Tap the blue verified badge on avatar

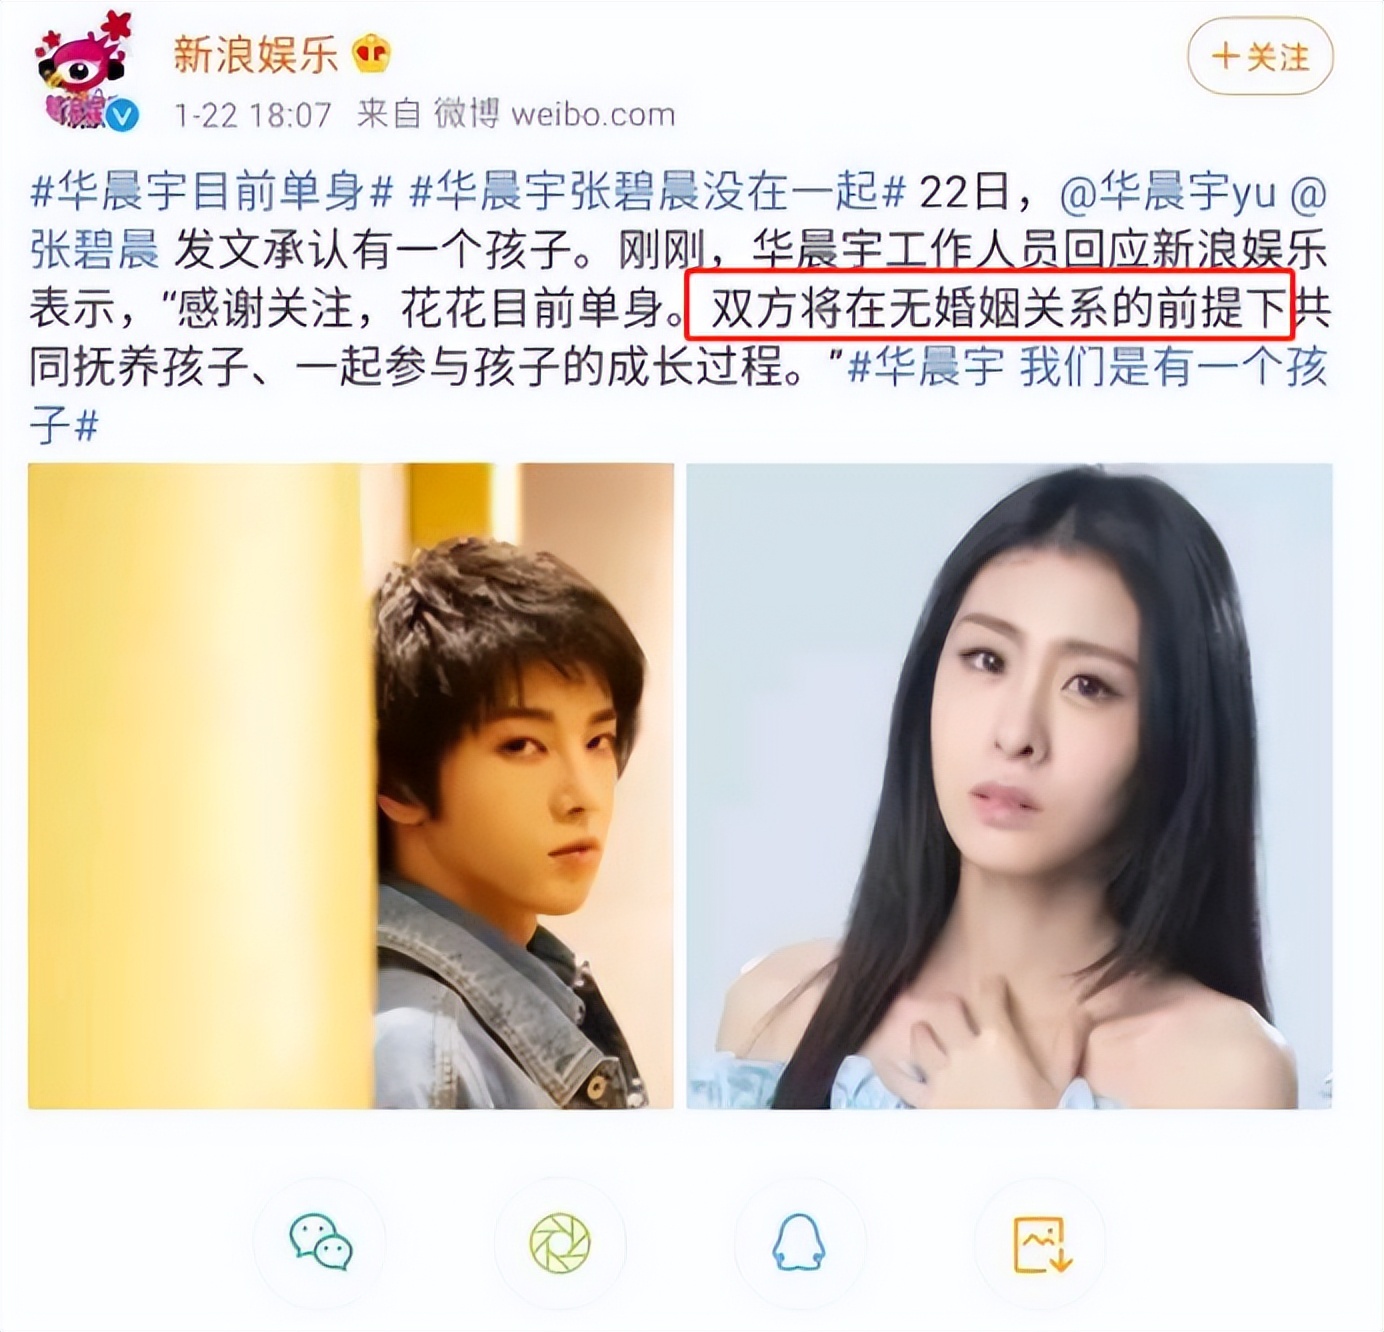pos(122,116)
